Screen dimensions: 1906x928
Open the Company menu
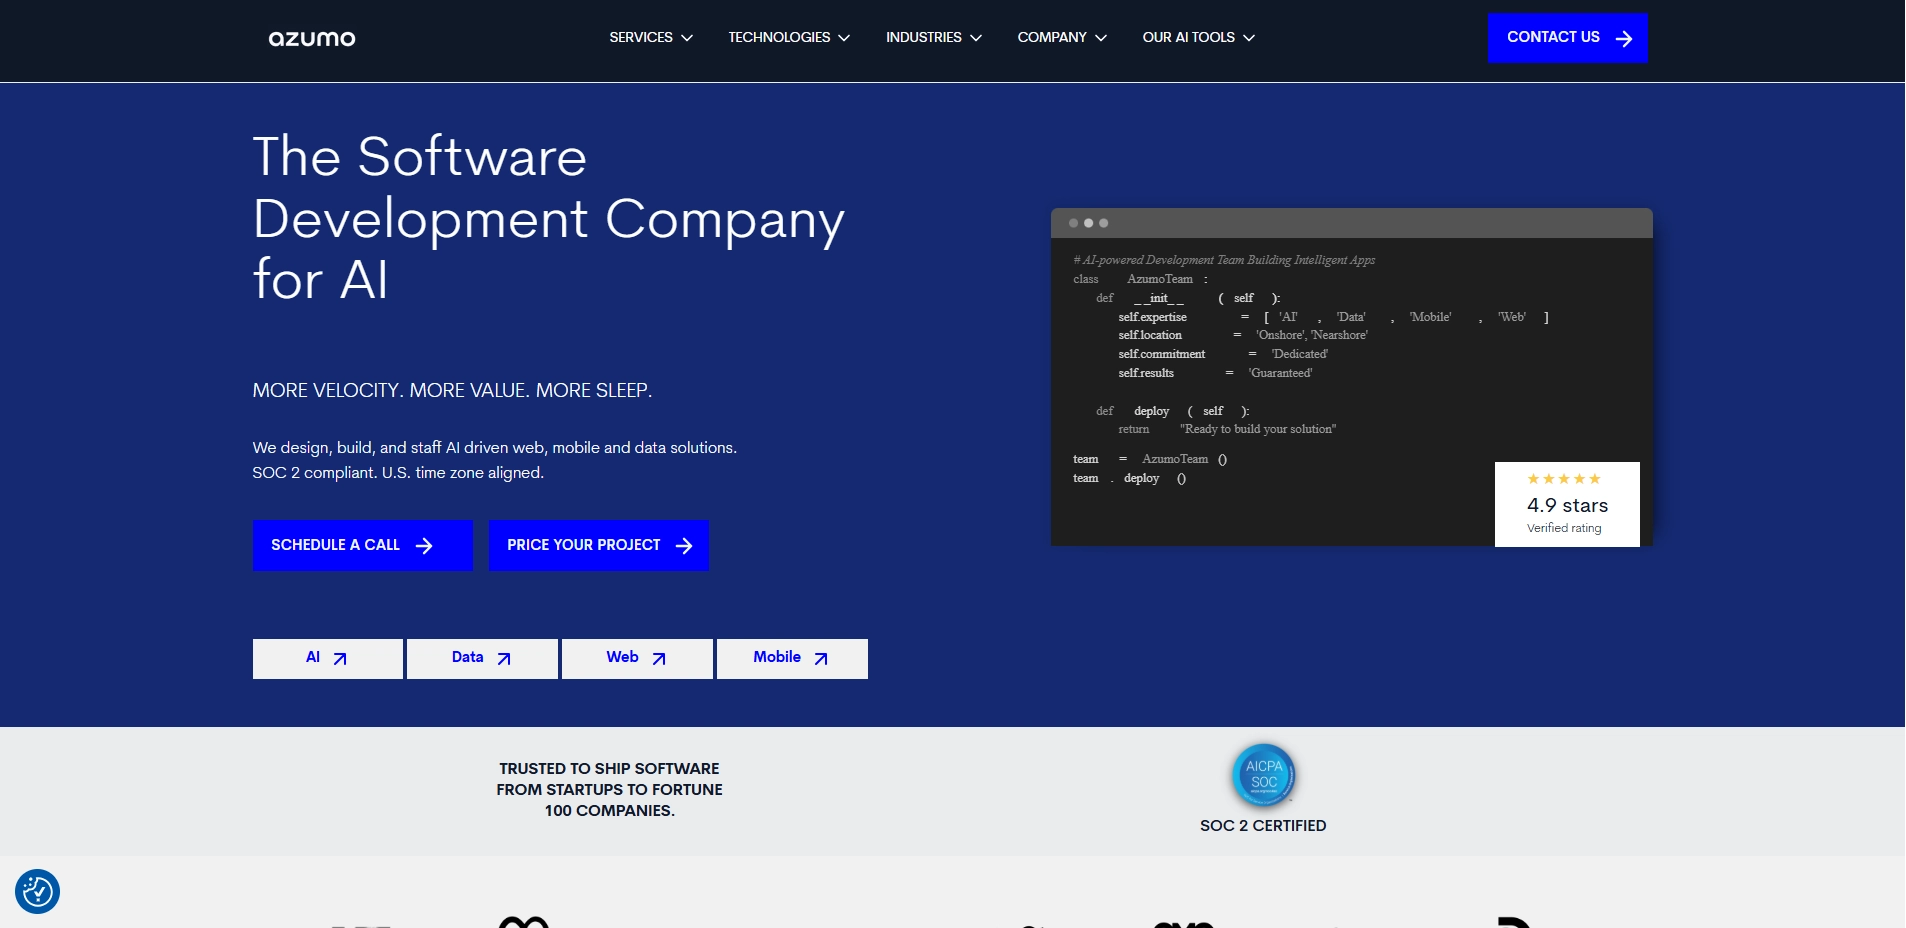pos(1062,38)
